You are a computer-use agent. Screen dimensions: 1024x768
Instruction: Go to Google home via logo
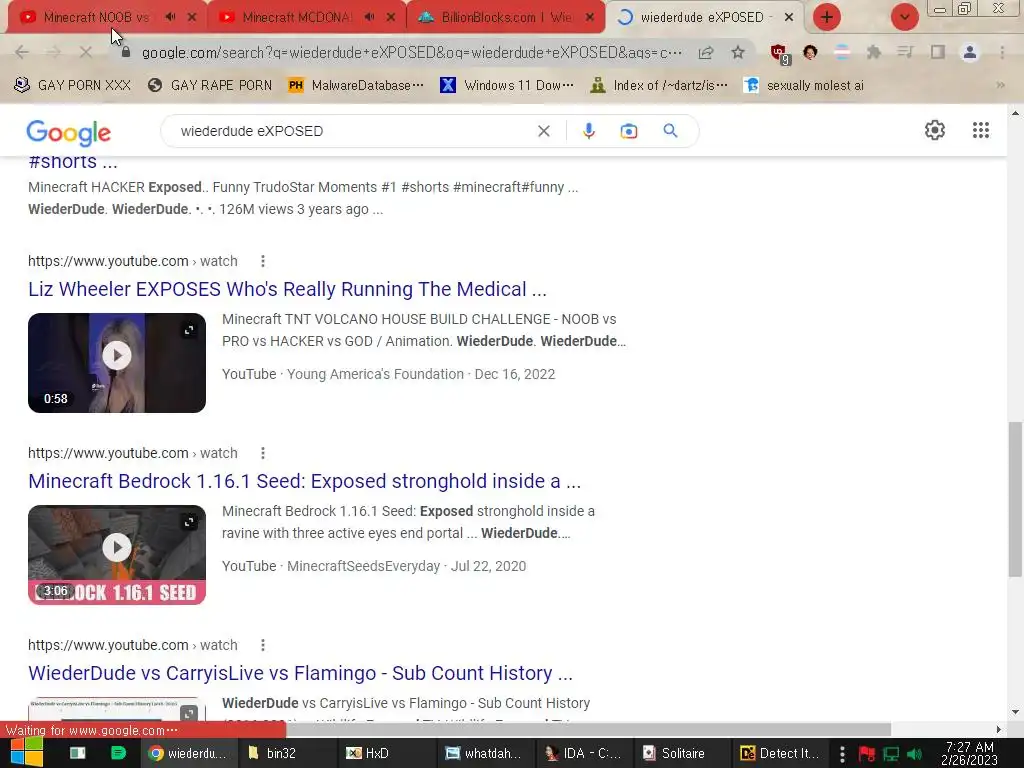coord(69,133)
